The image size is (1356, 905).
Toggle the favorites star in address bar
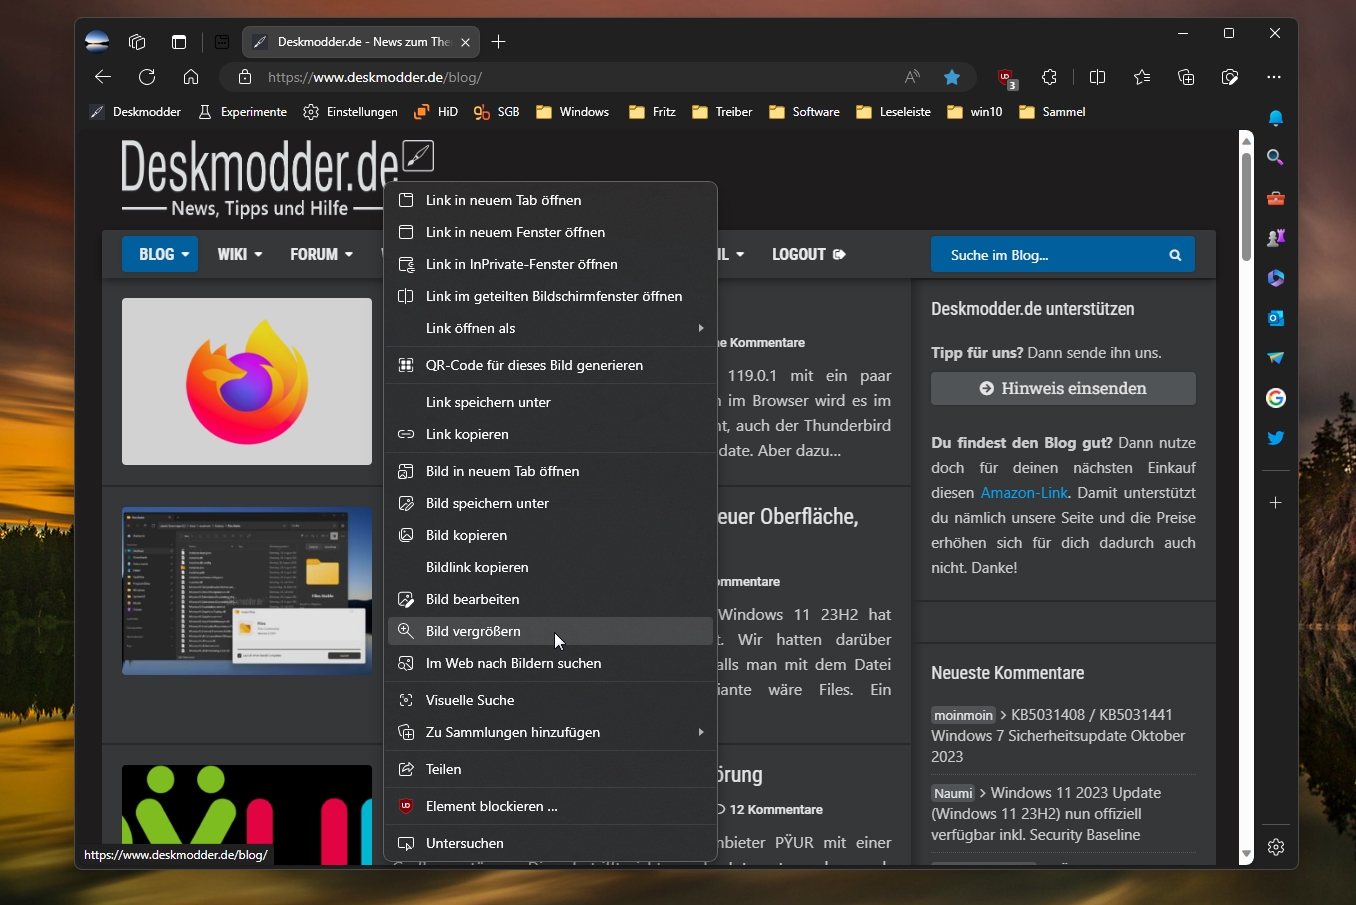pyautogui.click(x=952, y=77)
